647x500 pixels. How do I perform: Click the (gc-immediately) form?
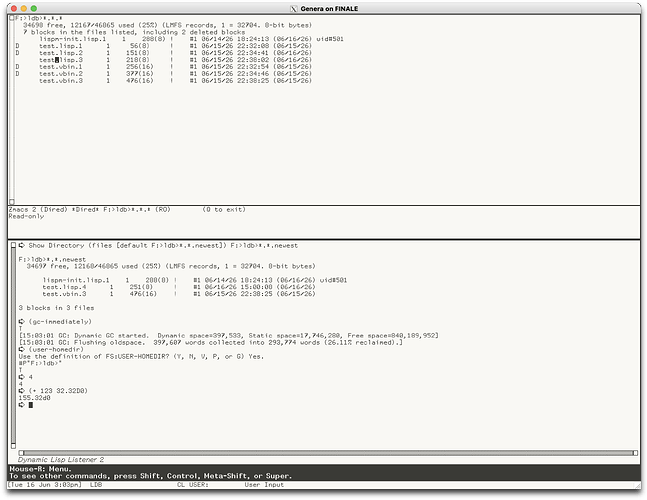(x=60, y=321)
